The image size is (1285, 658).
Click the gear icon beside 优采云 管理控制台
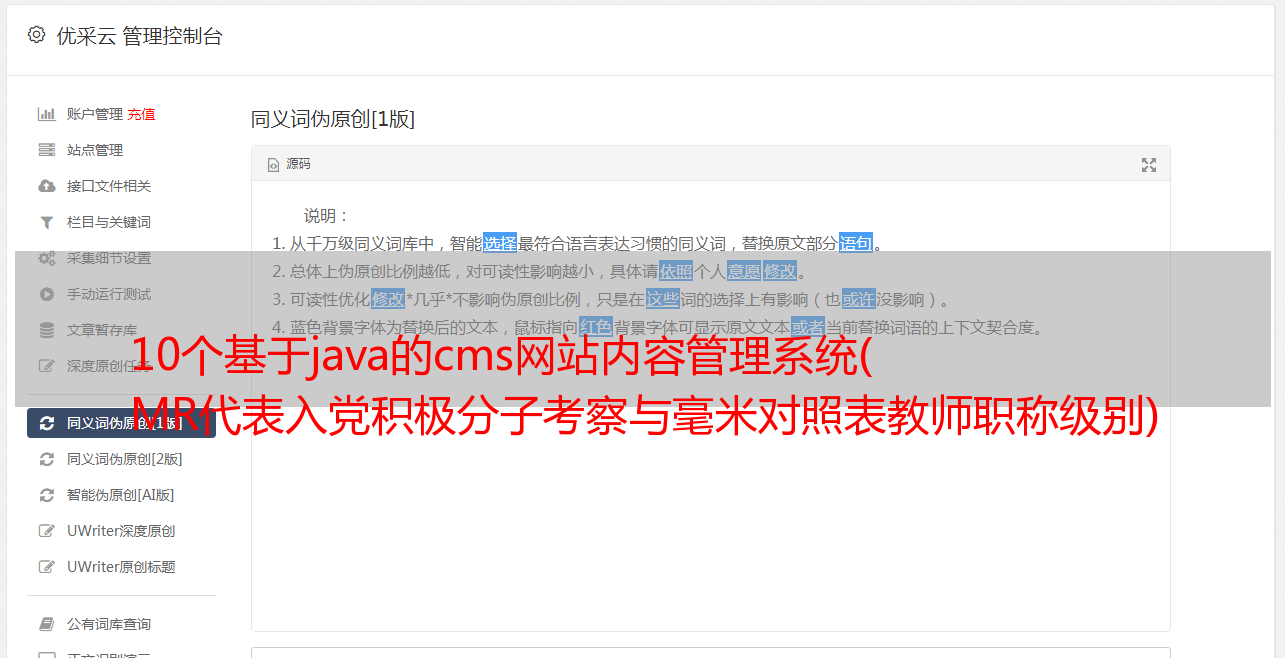click(37, 35)
